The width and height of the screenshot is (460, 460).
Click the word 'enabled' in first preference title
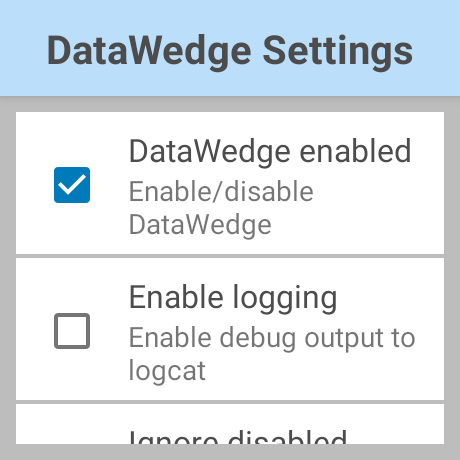point(355,151)
